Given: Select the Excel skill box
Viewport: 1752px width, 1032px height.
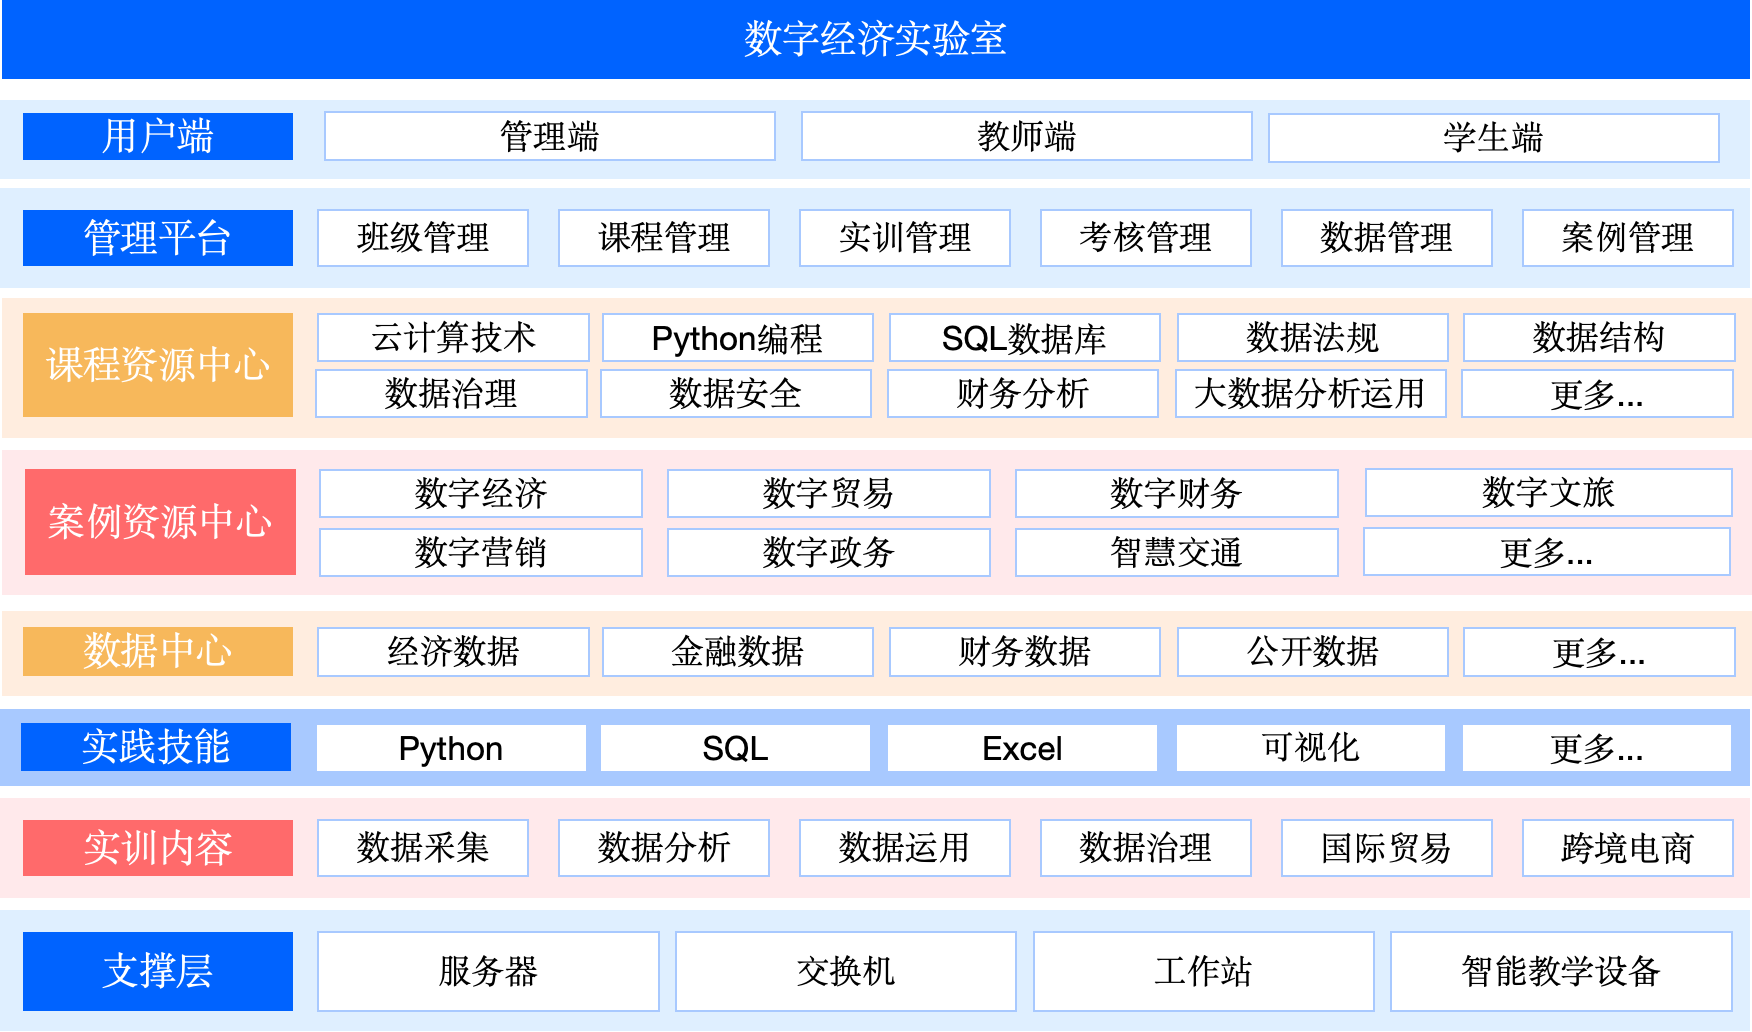Looking at the screenshot, I should point(1023,748).
